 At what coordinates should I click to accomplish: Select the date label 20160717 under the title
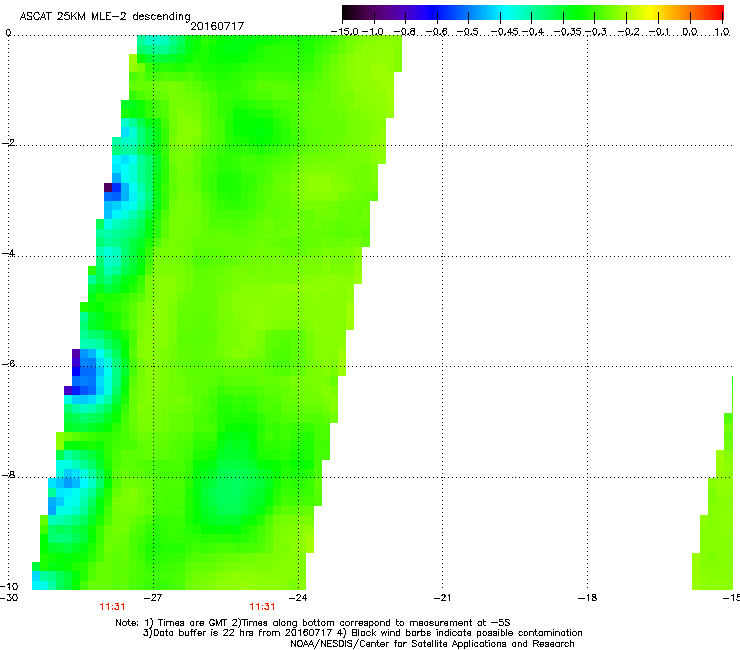[x=217, y=26]
